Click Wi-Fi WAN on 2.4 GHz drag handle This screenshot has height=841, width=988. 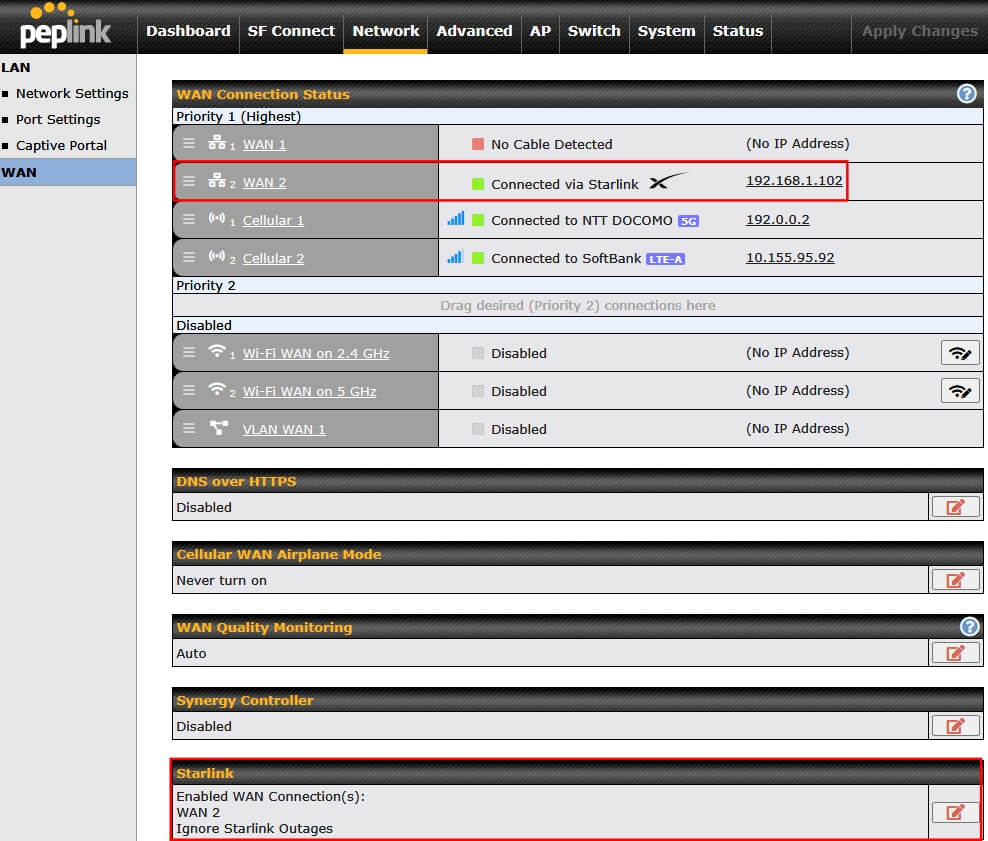coord(189,352)
